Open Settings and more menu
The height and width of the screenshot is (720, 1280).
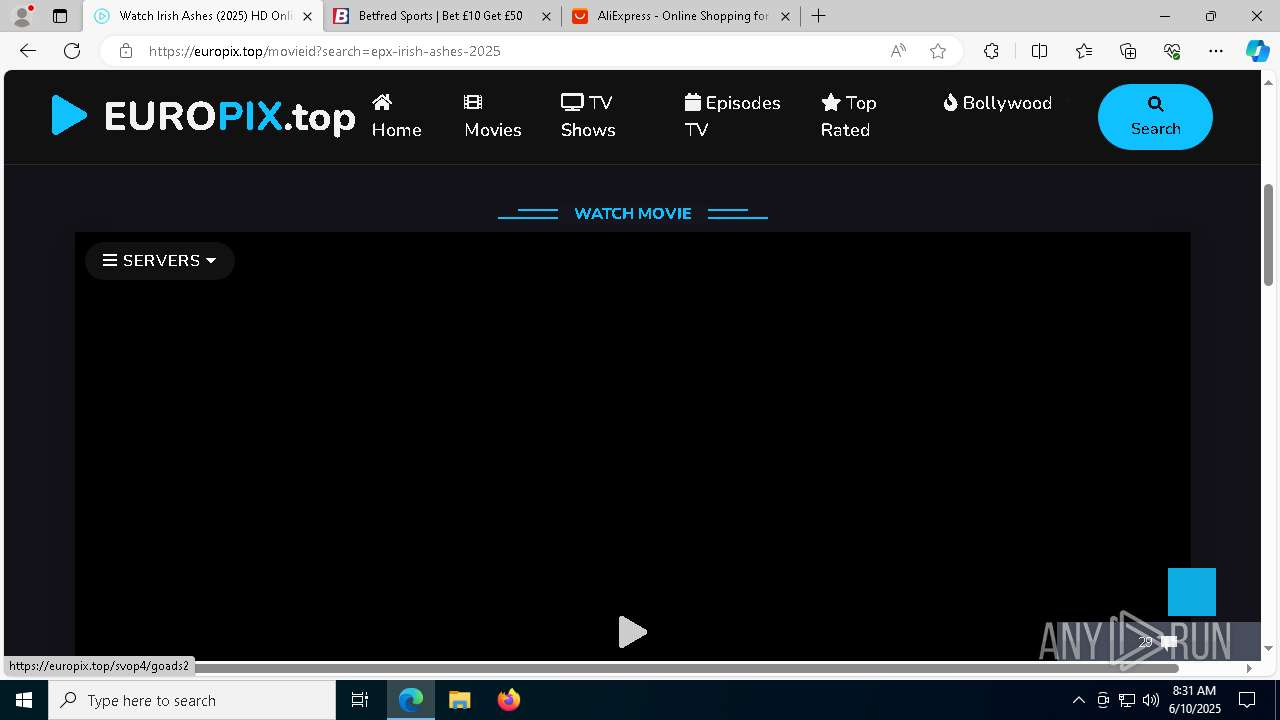click(x=1216, y=51)
